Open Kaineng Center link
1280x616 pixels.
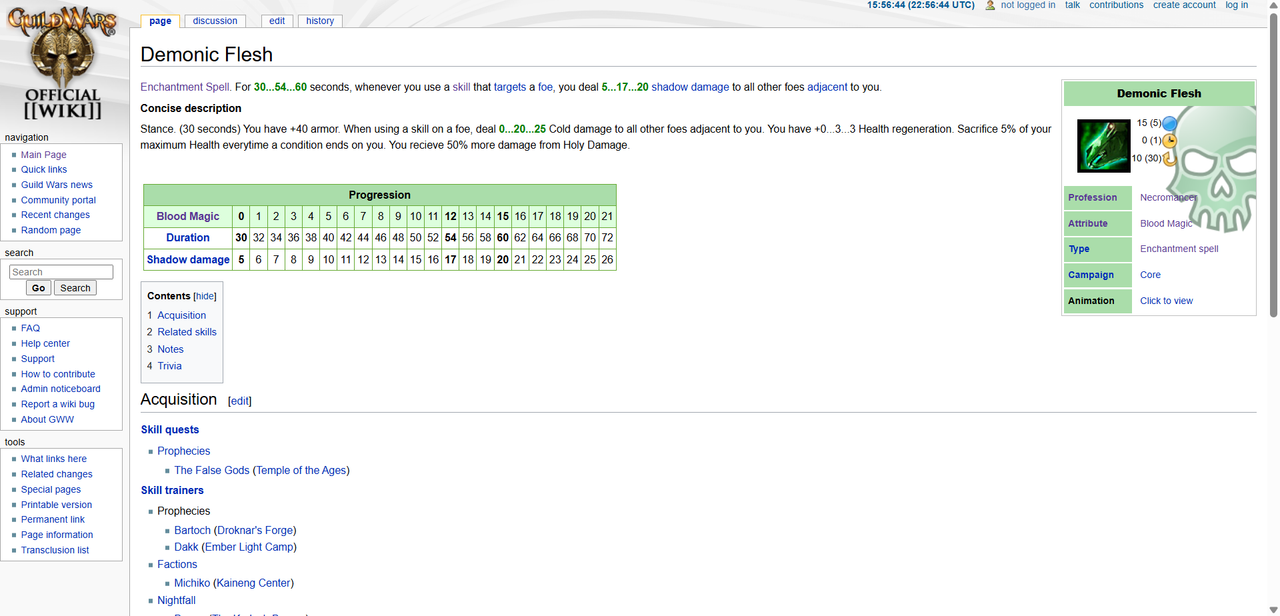point(254,583)
